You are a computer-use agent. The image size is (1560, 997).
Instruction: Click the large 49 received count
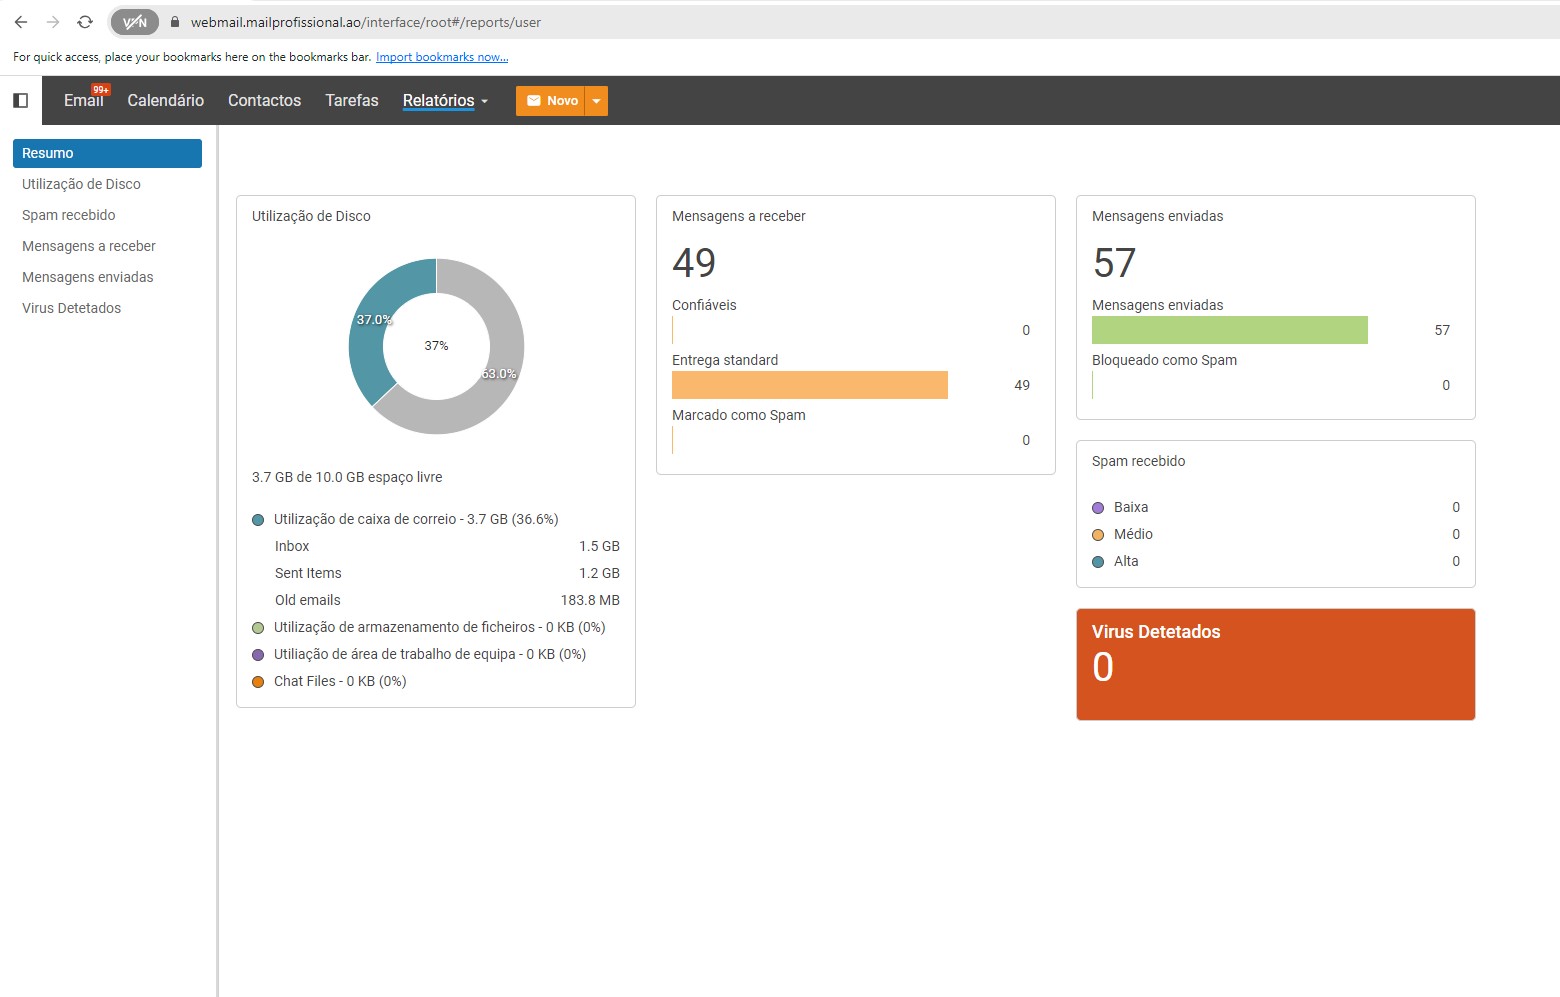[x=694, y=263]
